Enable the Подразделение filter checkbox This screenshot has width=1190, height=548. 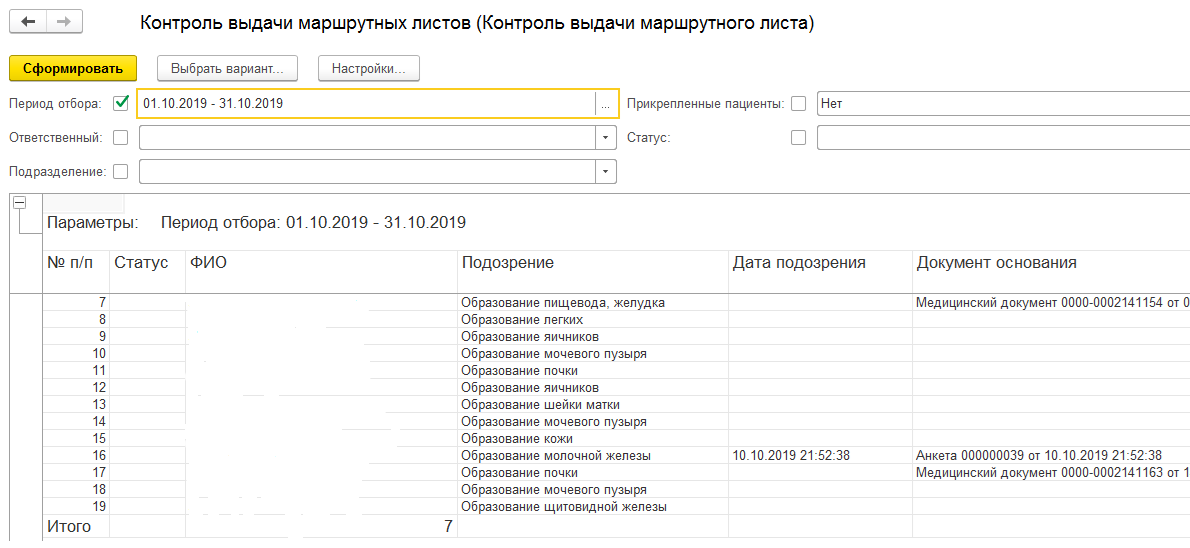click(121, 171)
